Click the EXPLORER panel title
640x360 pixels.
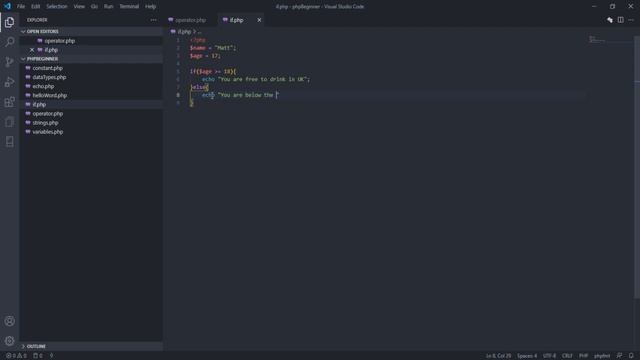(37, 20)
